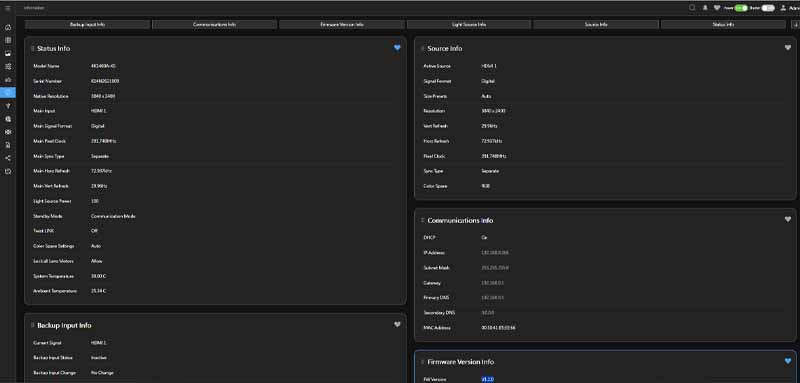
Task: Go to the home icon in the sidebar
Action: pyautogui.click(x=8, y=27)
